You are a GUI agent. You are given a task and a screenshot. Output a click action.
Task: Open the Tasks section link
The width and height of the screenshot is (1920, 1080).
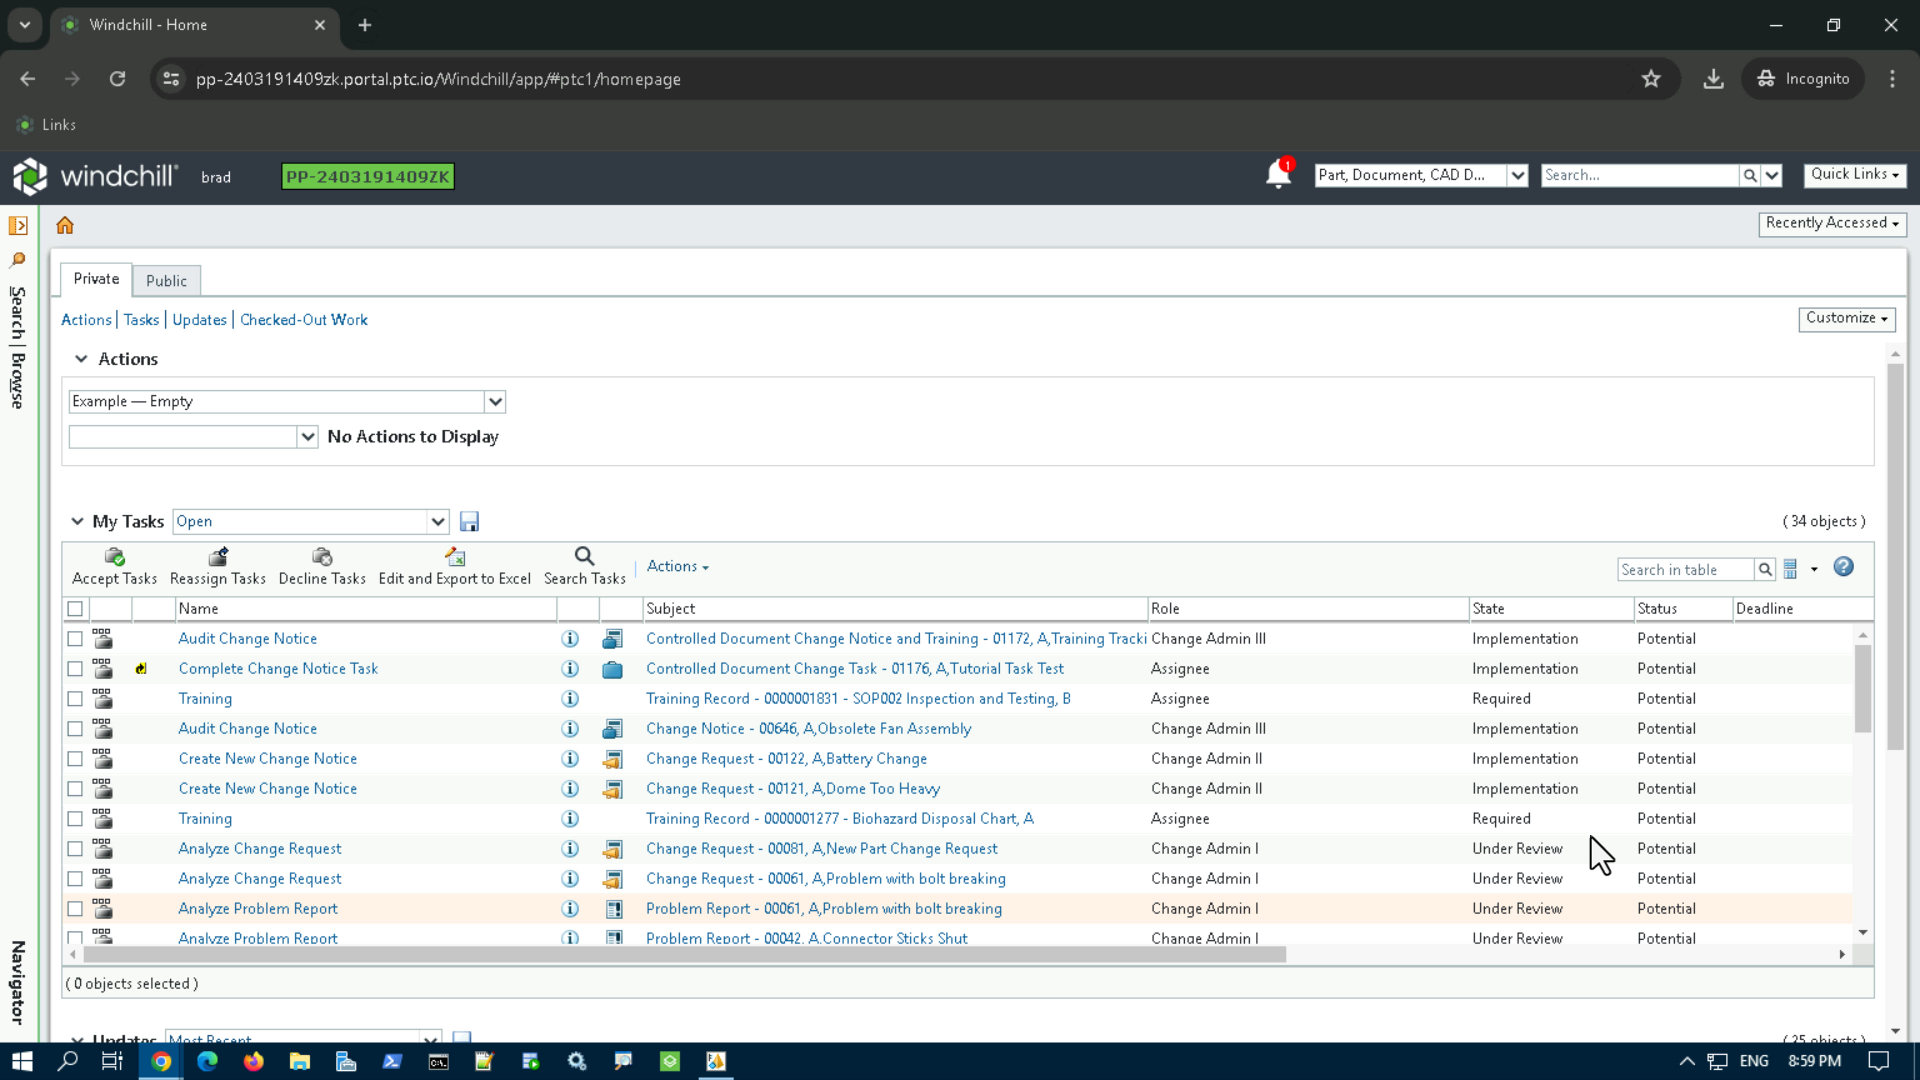141,319
